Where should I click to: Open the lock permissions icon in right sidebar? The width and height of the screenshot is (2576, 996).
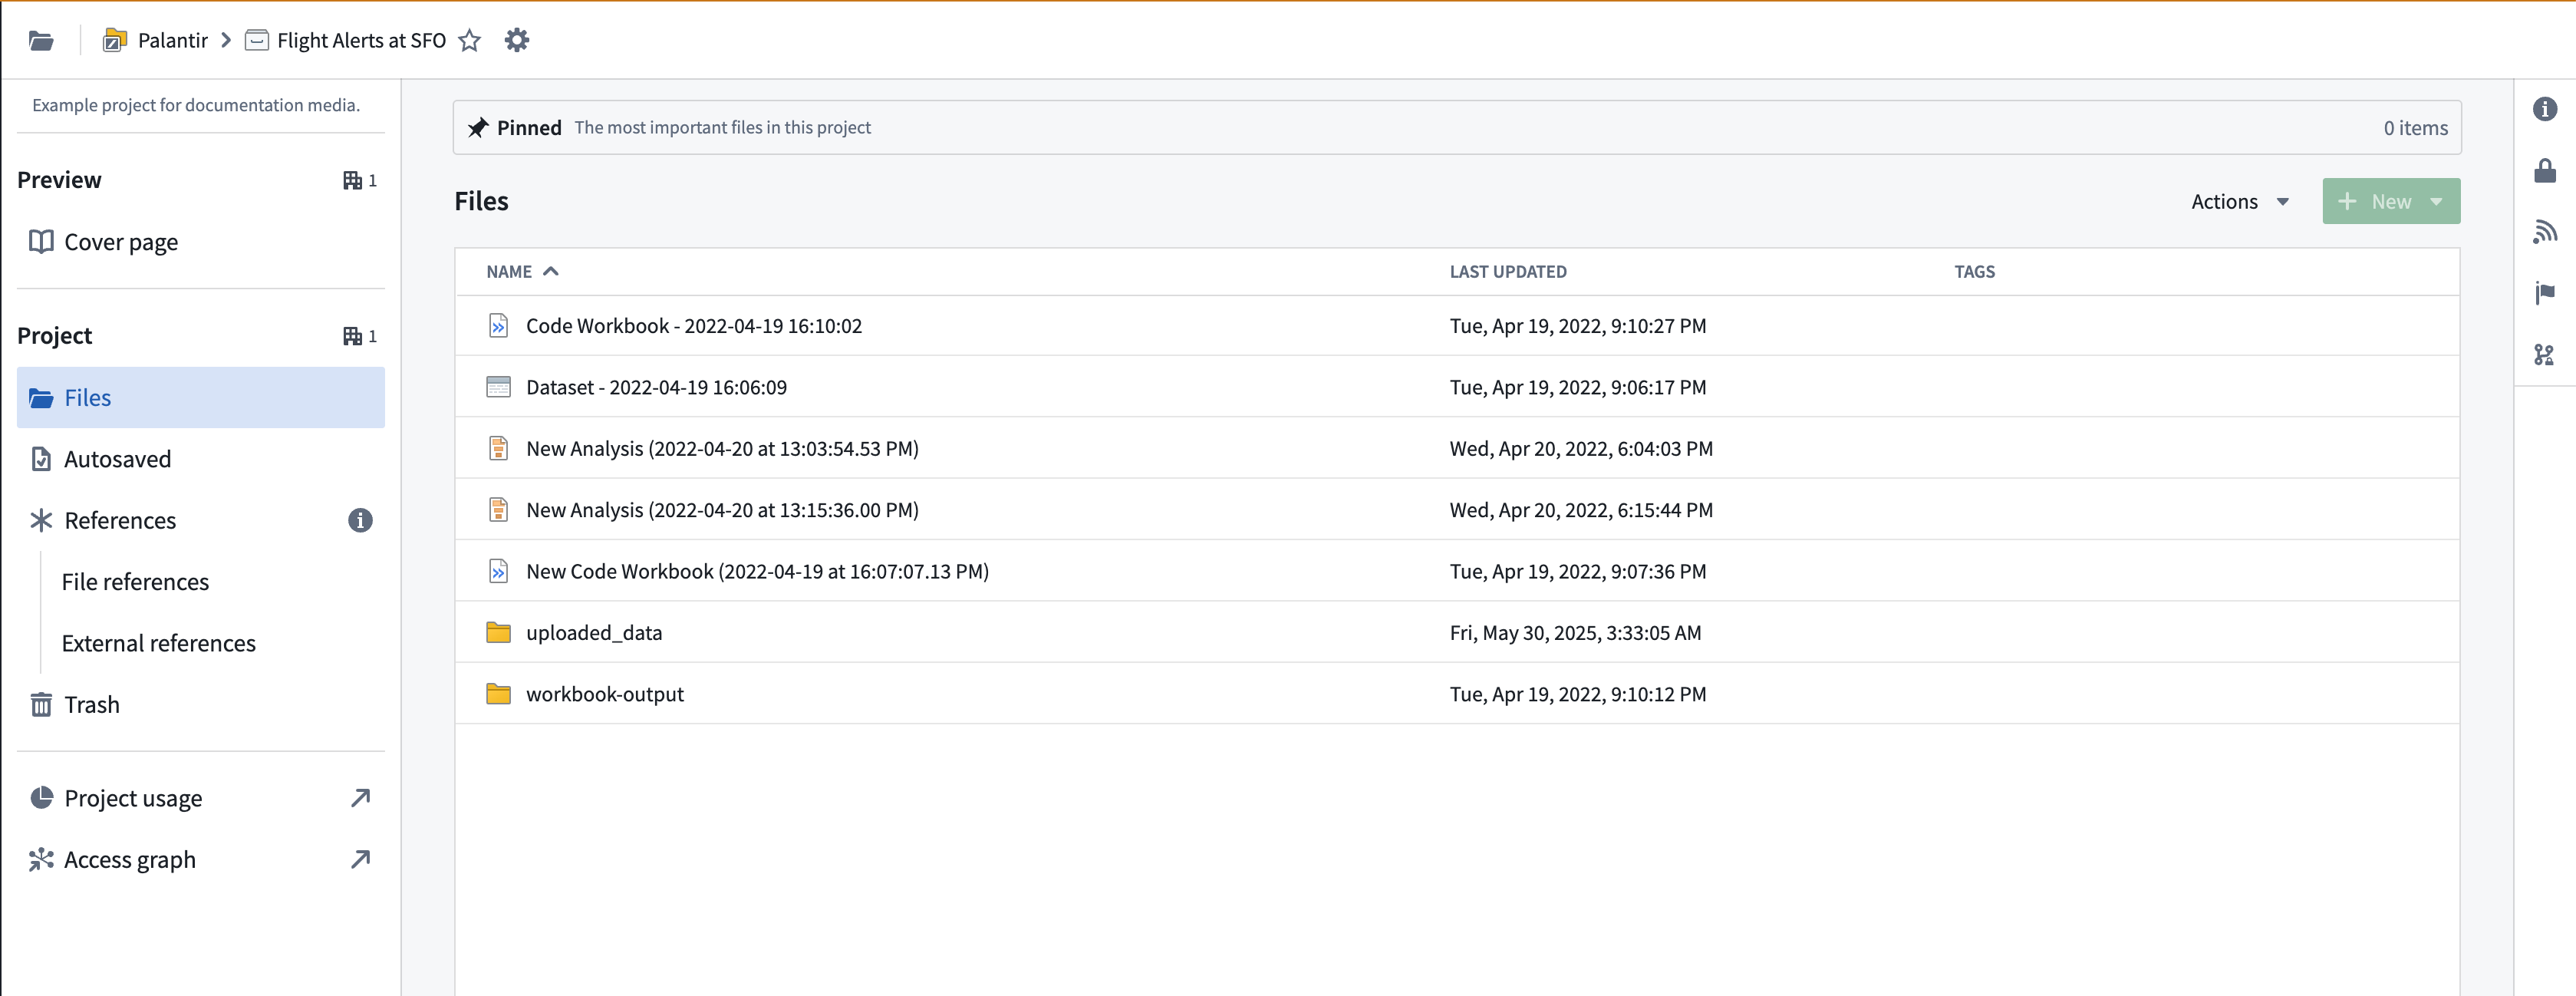click(x=2544, y=171)
